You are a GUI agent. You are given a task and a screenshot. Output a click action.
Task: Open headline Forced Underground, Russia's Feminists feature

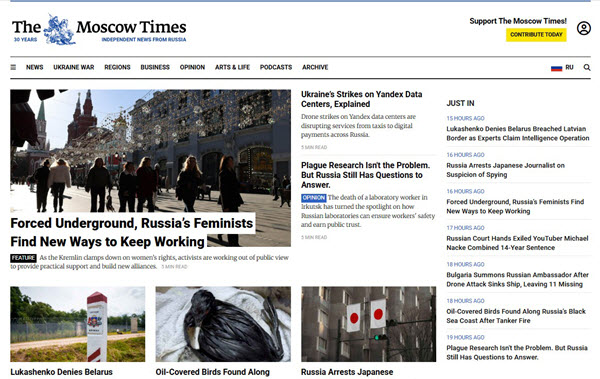[132, 232]
